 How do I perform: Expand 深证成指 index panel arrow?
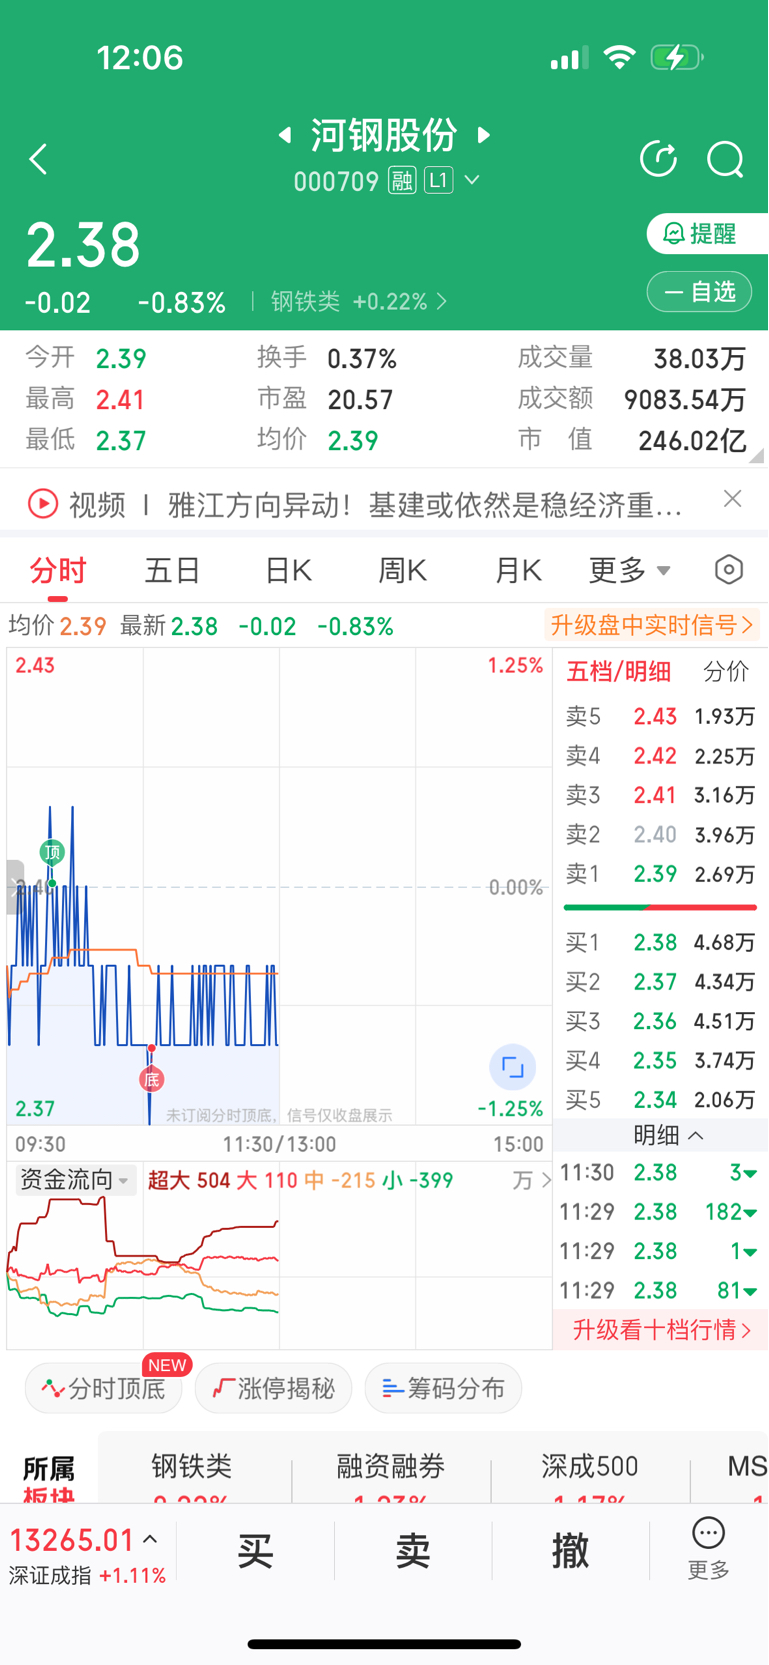coord(150,1540)
